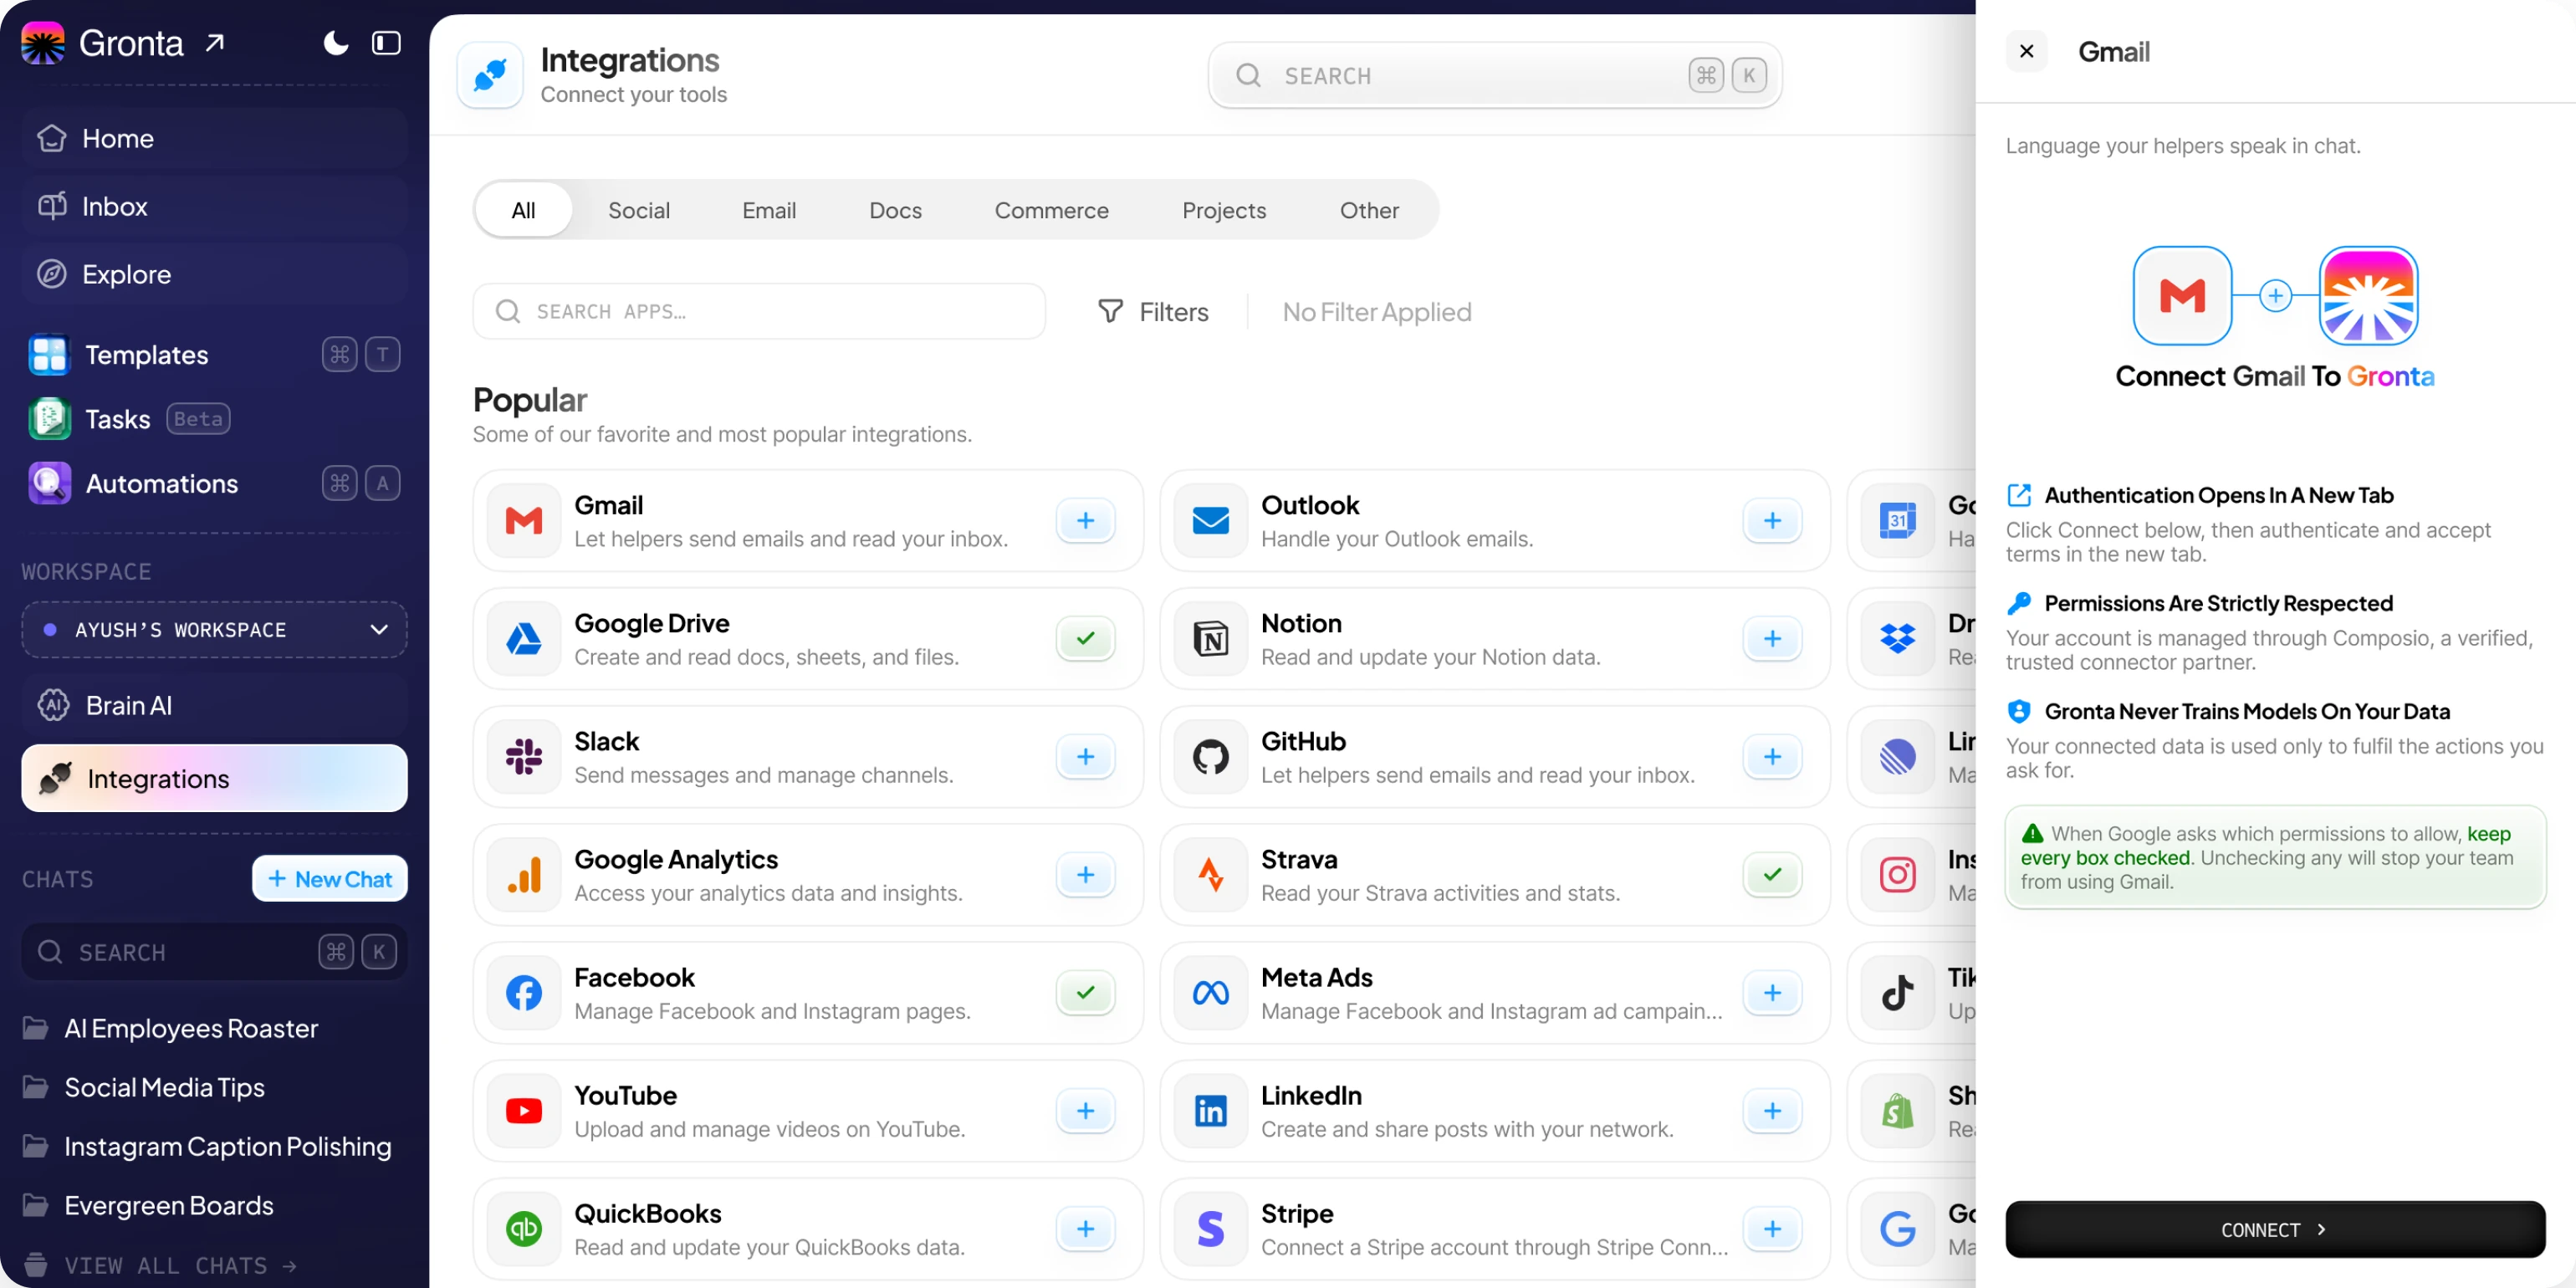Add the GitHub integration plus button
Image resolution: width=2576 pixels, height=1288 pixels.
[x=1772, y=756]
